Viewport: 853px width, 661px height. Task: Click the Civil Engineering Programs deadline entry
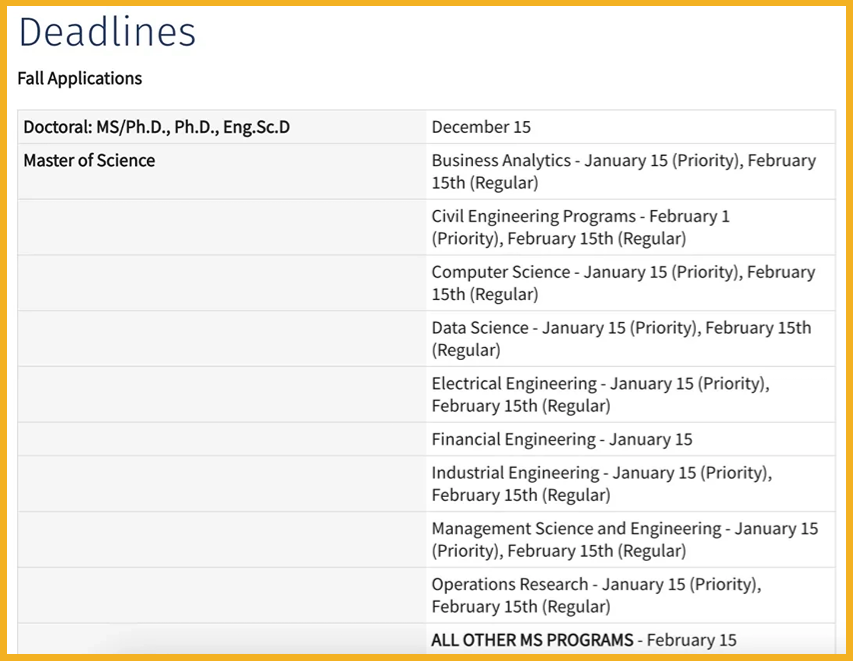click(x=580, y=227)
